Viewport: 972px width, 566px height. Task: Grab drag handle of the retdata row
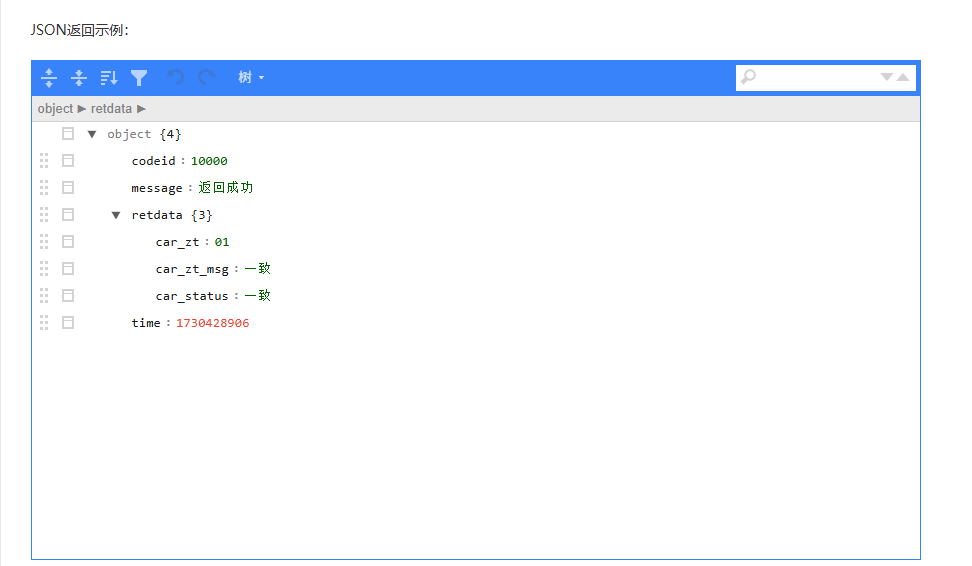[x=44, y=214]
